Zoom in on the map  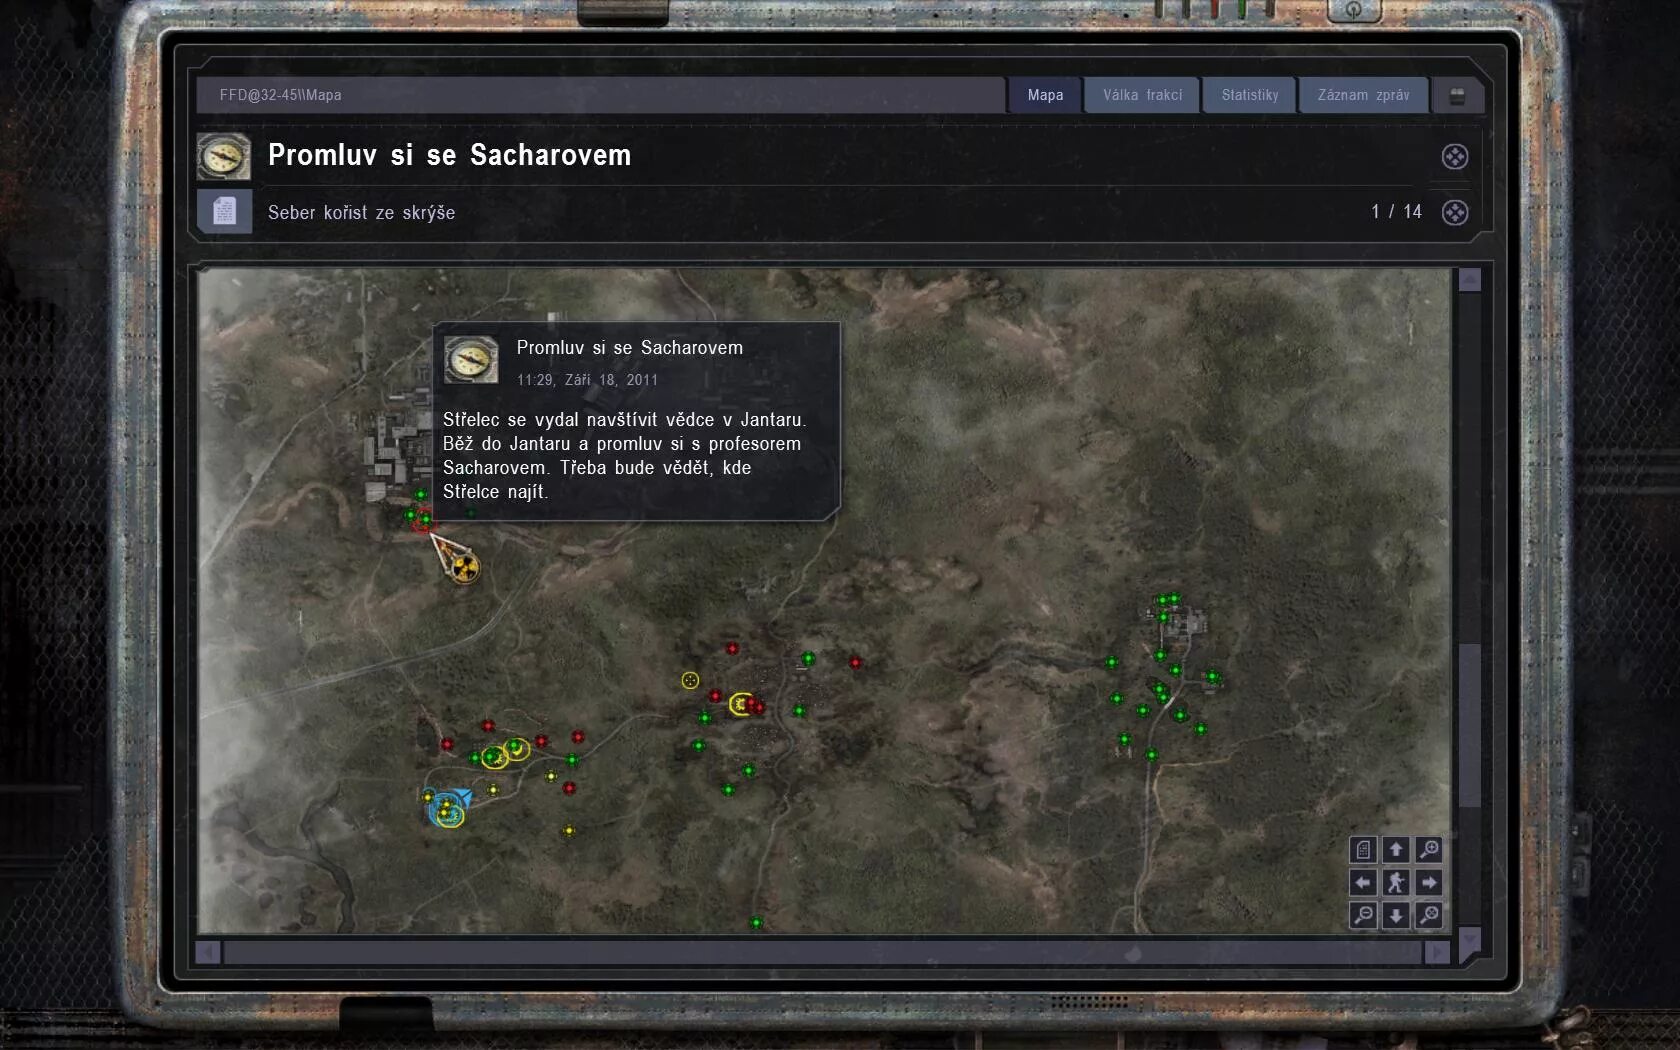pyautogui.click(x=1429, y=850)
